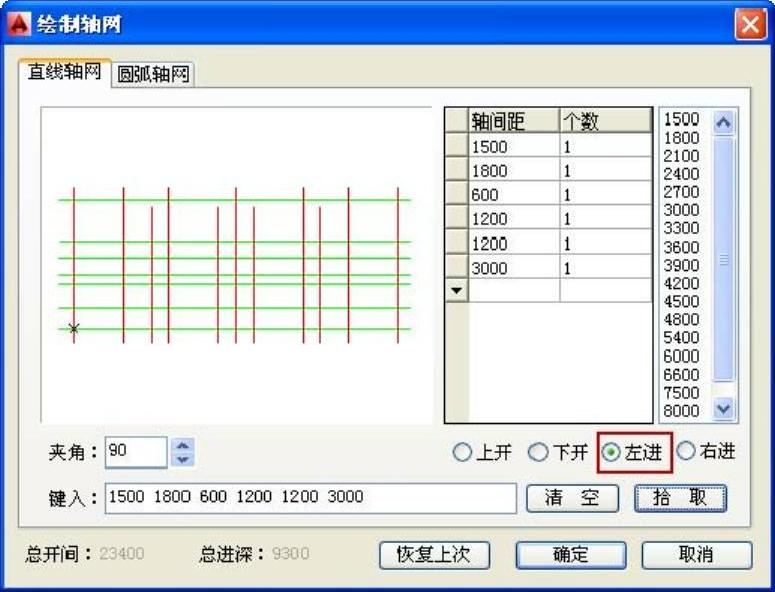Click the 夹角 angle input field
The width and height of the screenshot is (775, 592).
pos(136,452)
